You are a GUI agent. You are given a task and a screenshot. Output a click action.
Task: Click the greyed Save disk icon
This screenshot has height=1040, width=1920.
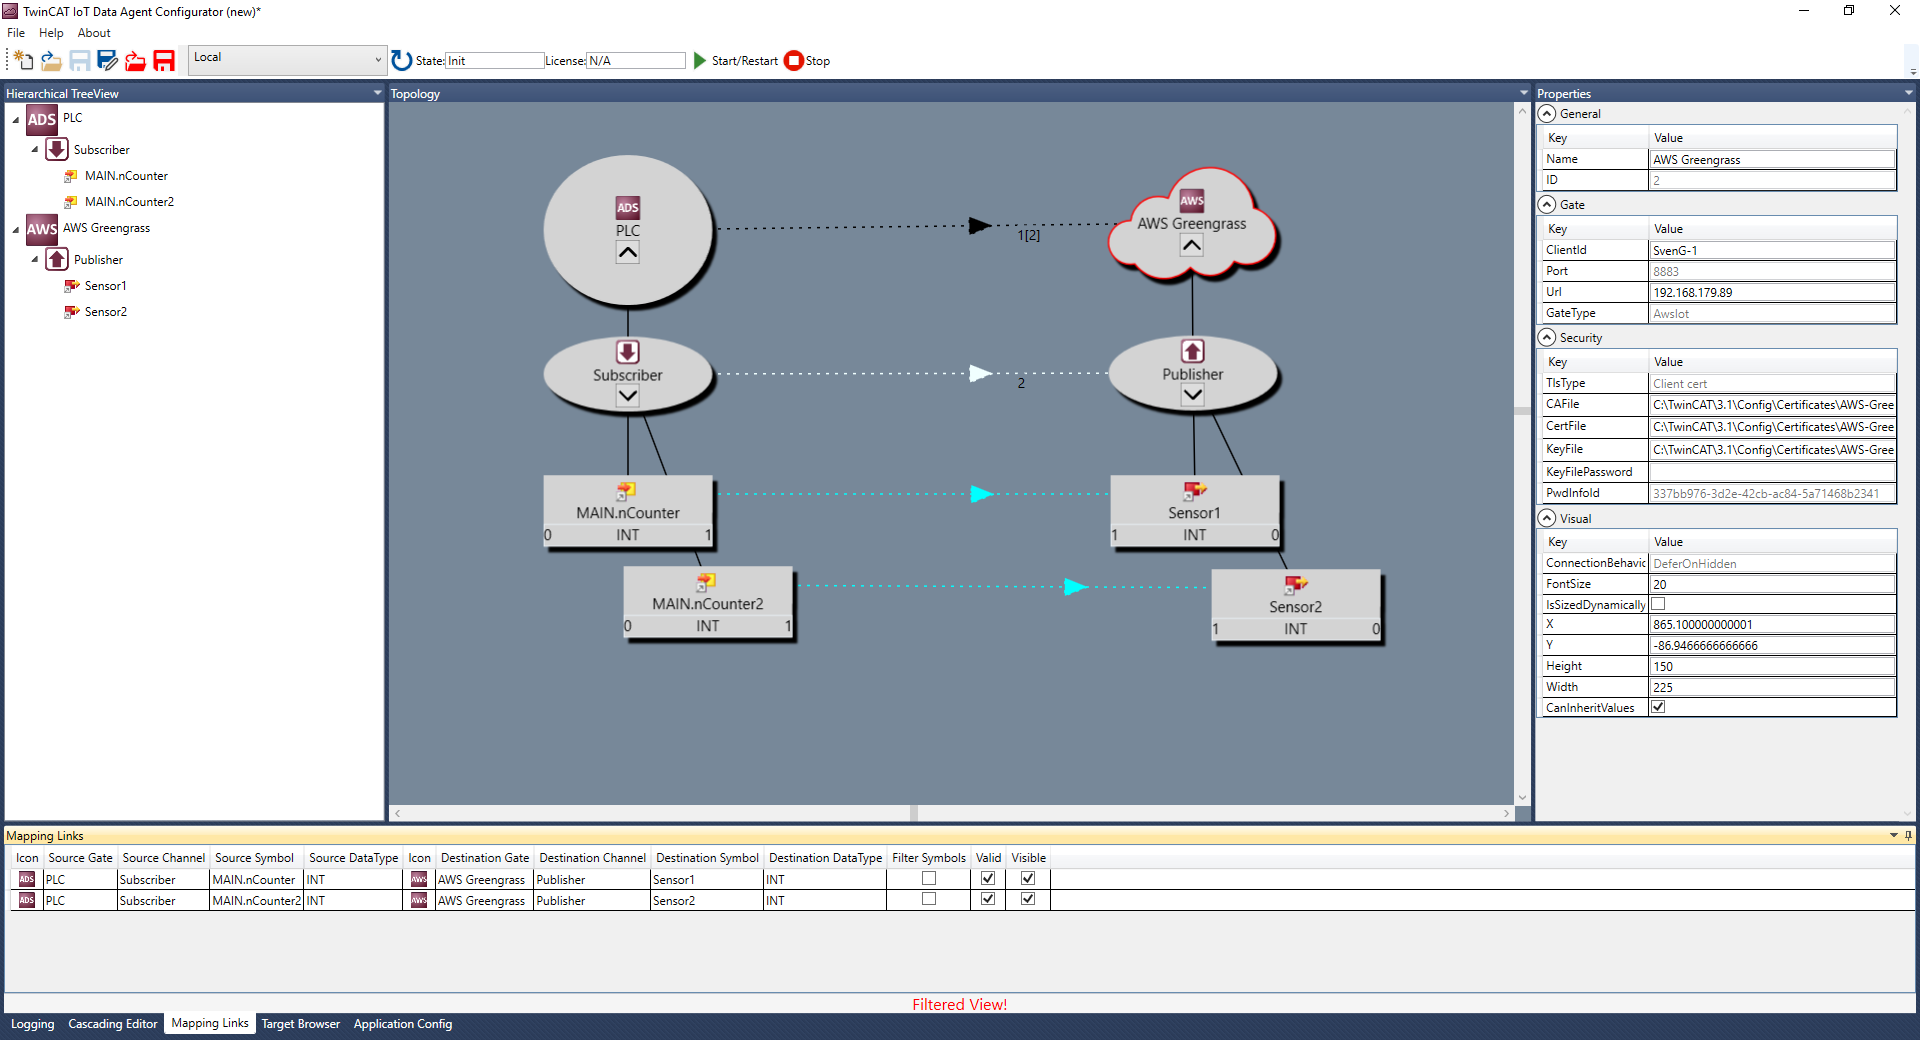click(x=80, y=61)
